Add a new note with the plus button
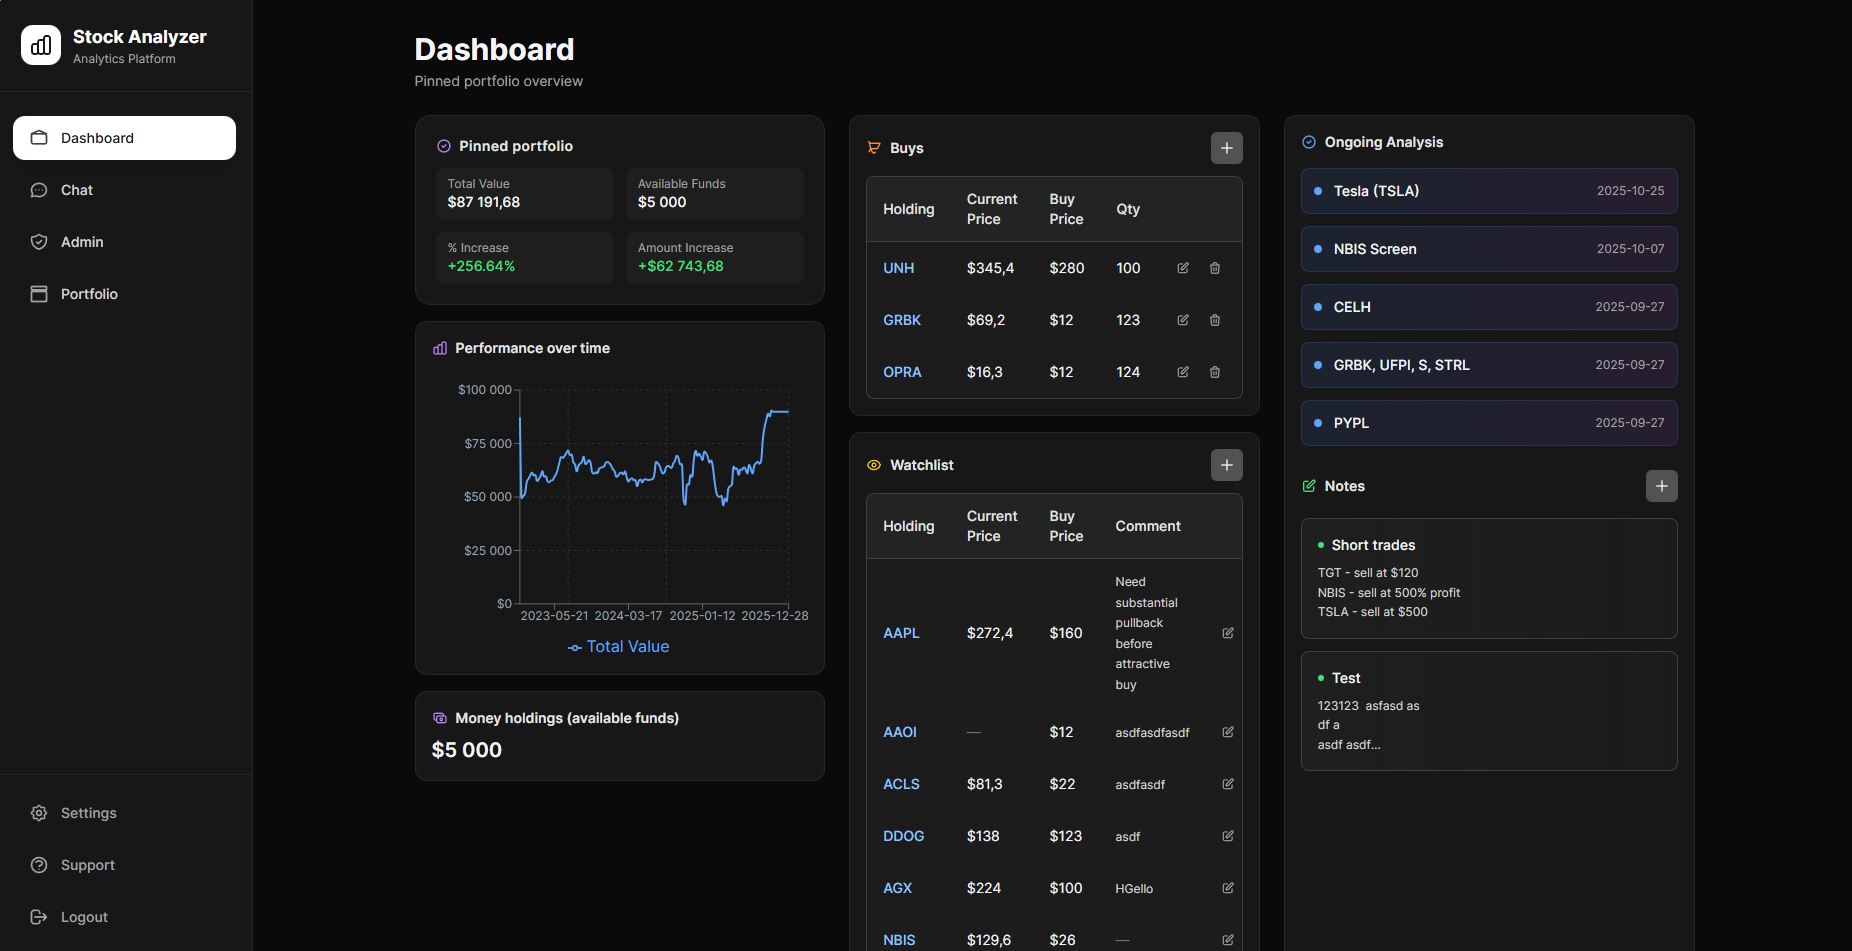The height and width of the screenshot is (951, 1852). [1661, 486]
